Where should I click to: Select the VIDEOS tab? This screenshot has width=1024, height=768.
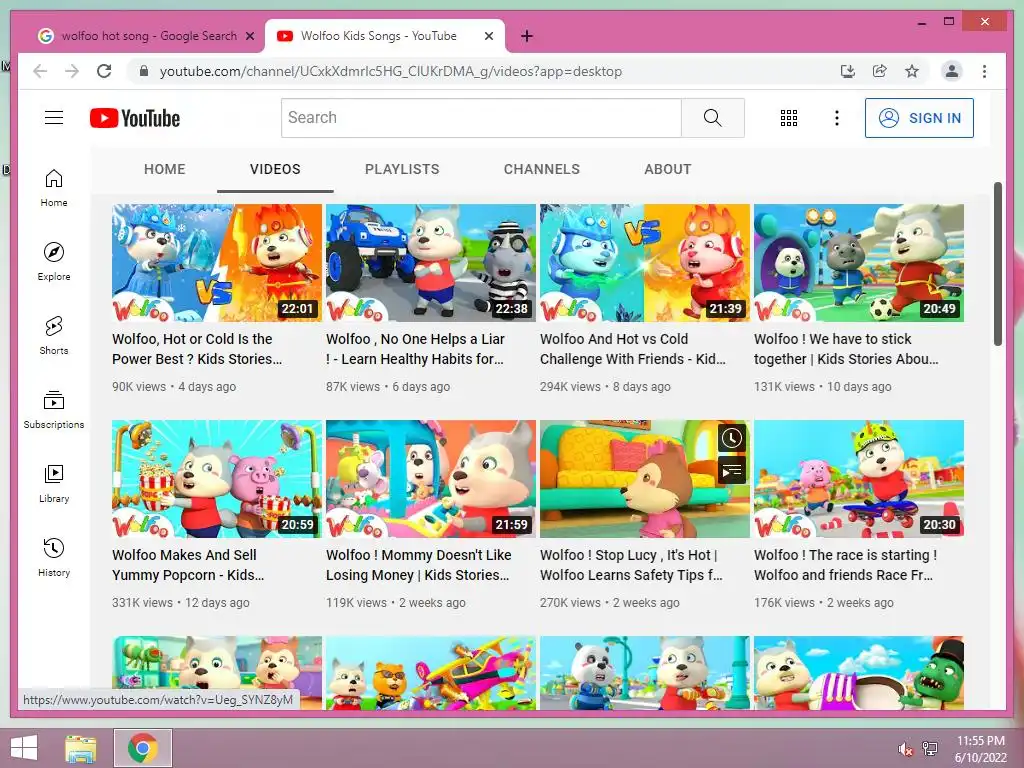(275, 169)
